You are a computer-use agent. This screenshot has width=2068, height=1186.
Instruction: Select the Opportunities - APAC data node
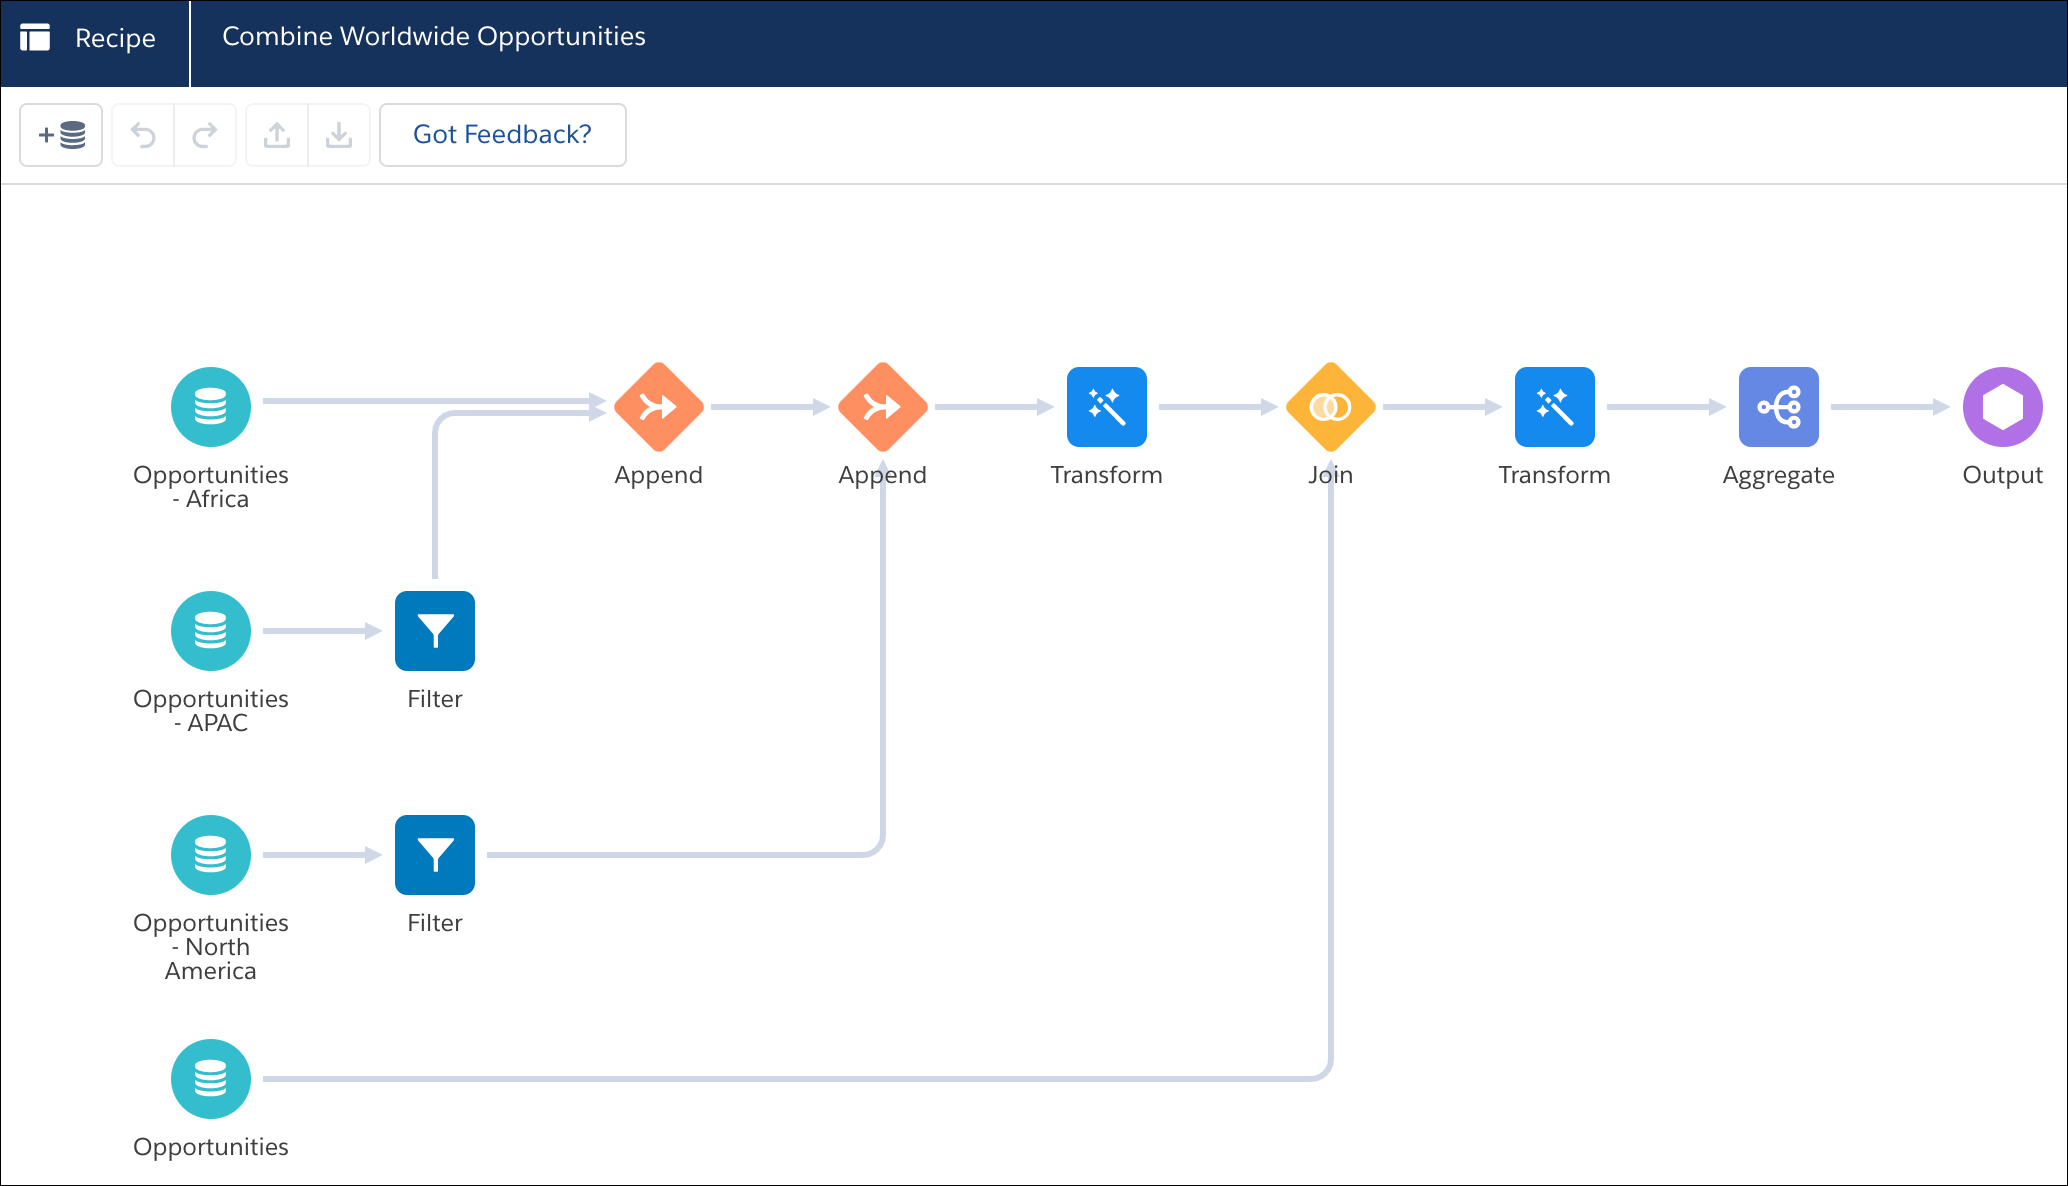pyautogui.click(x=211, y=631)
